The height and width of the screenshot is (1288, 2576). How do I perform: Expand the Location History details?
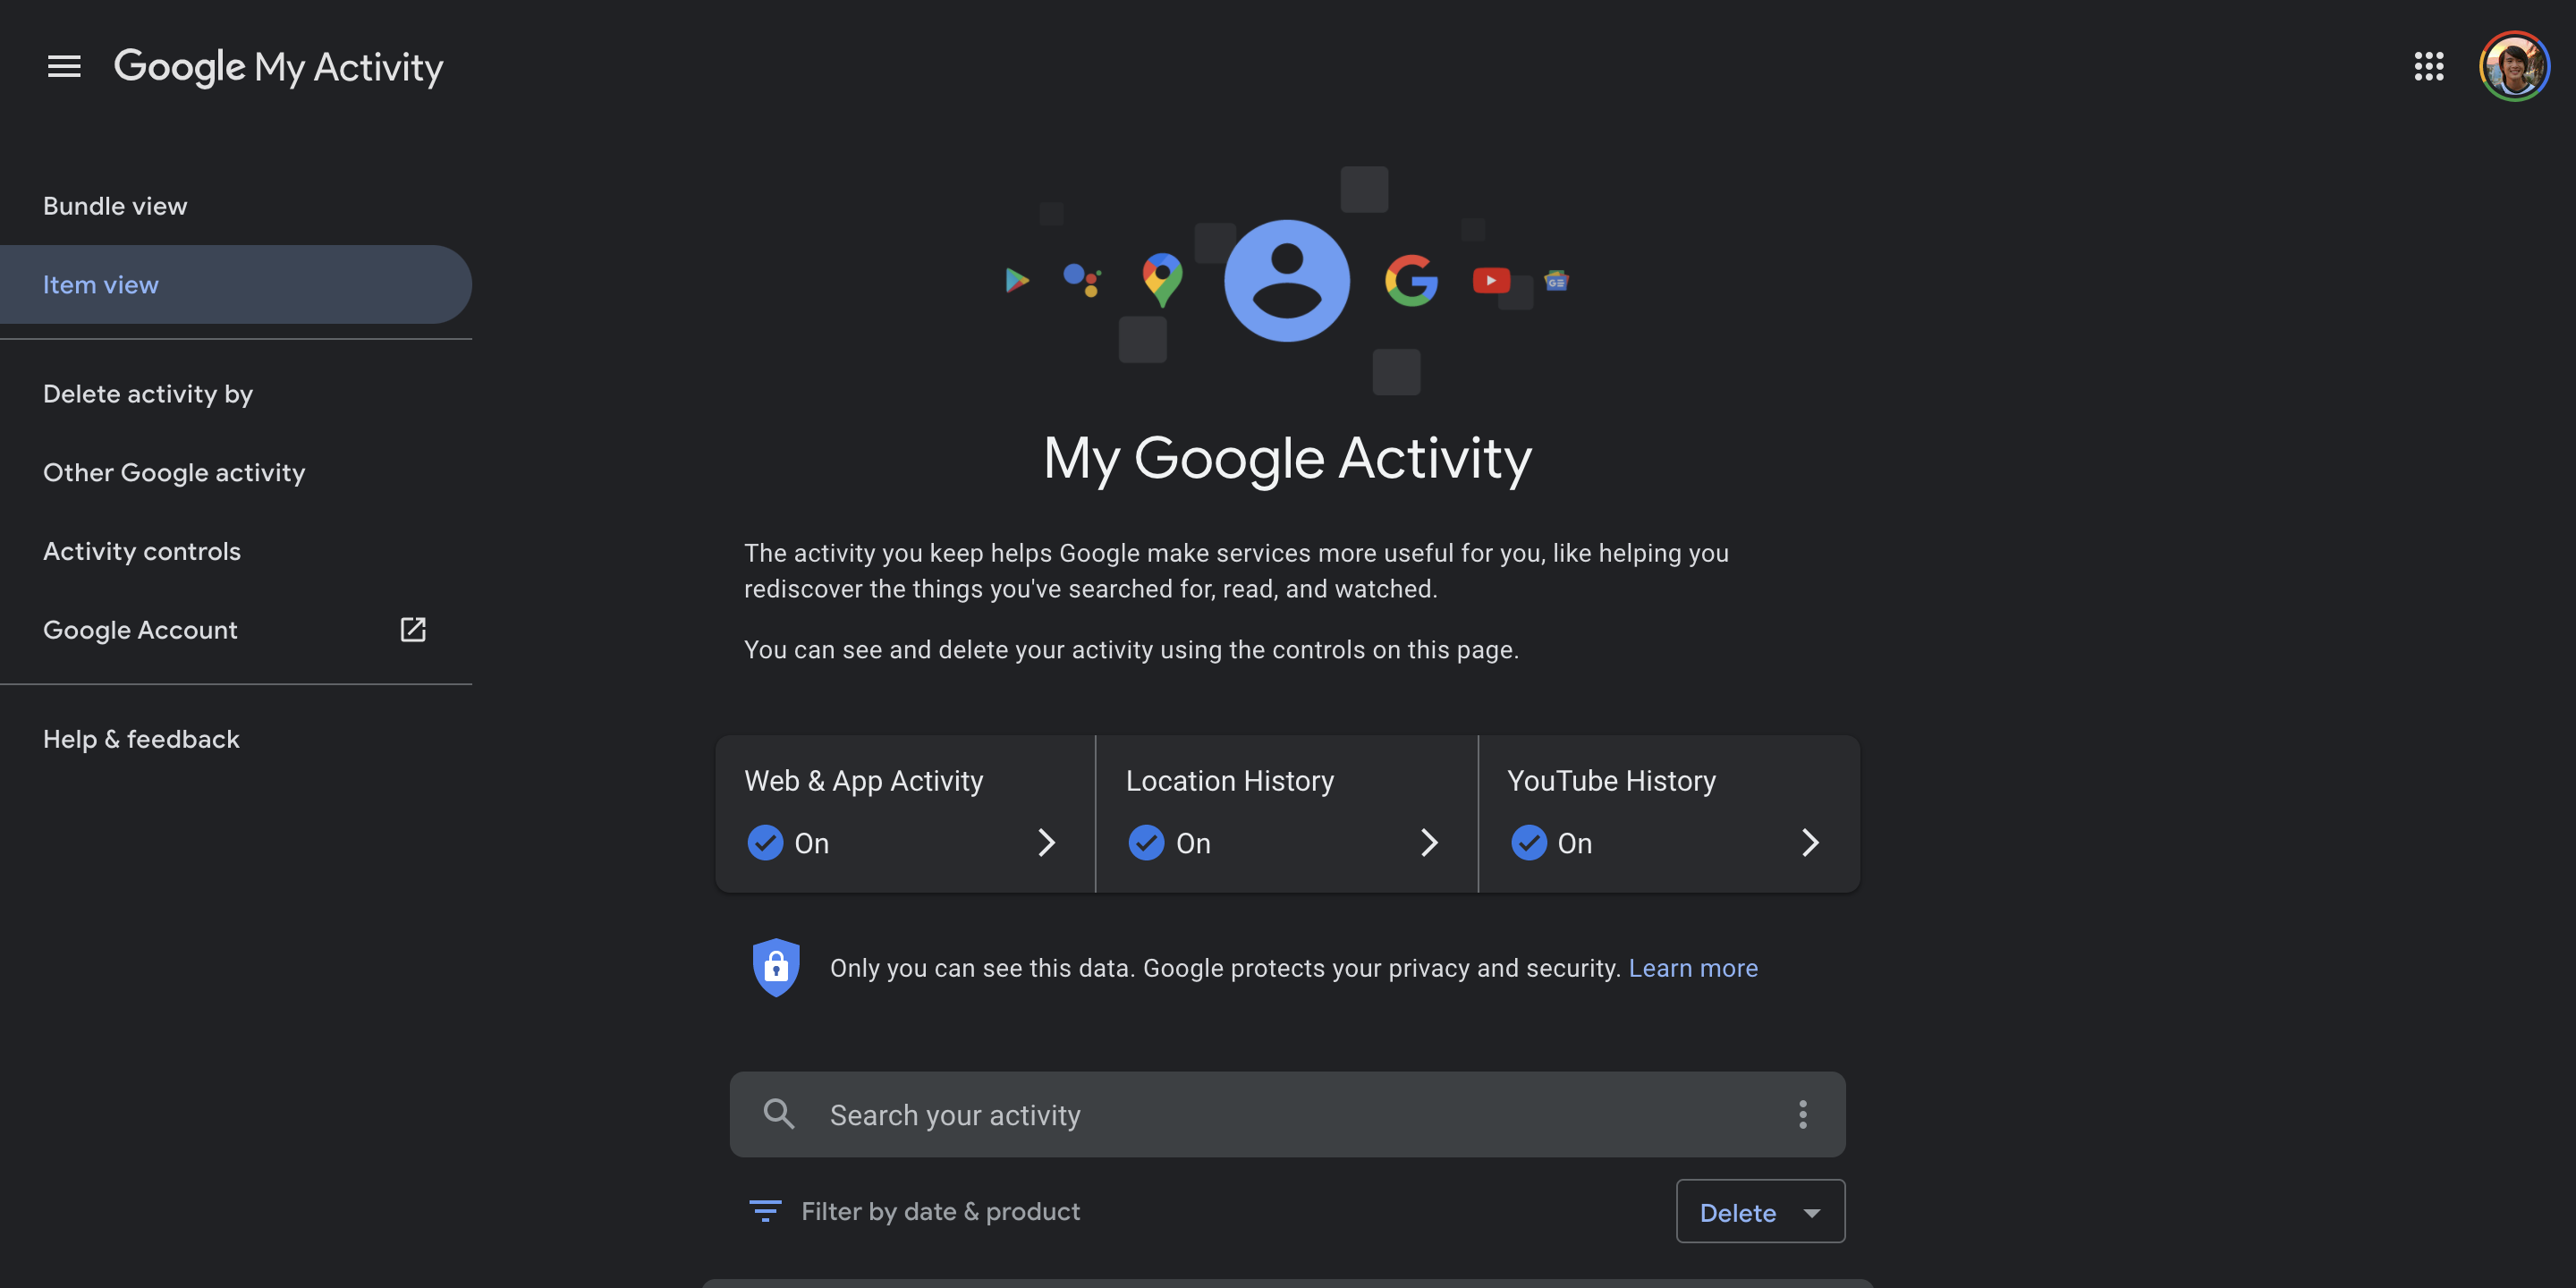pyautogui.click(x=1428, y=843)
